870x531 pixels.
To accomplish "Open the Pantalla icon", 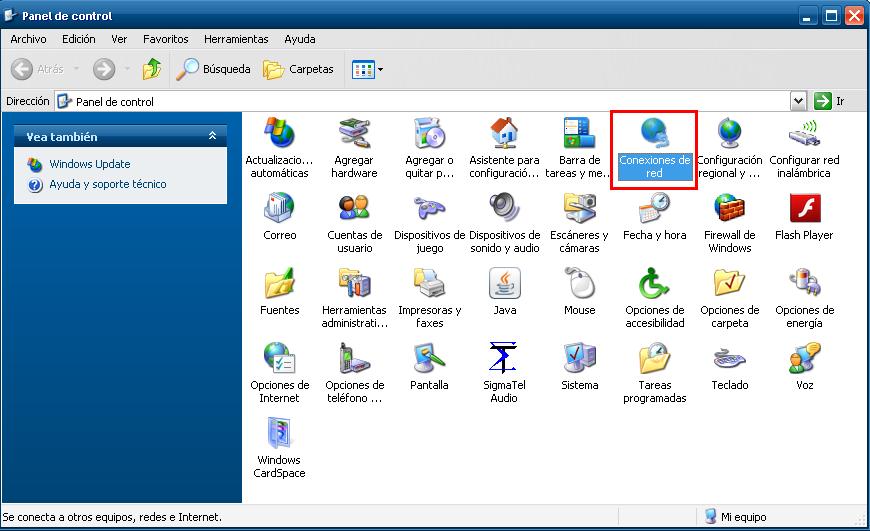I will 429,358.
